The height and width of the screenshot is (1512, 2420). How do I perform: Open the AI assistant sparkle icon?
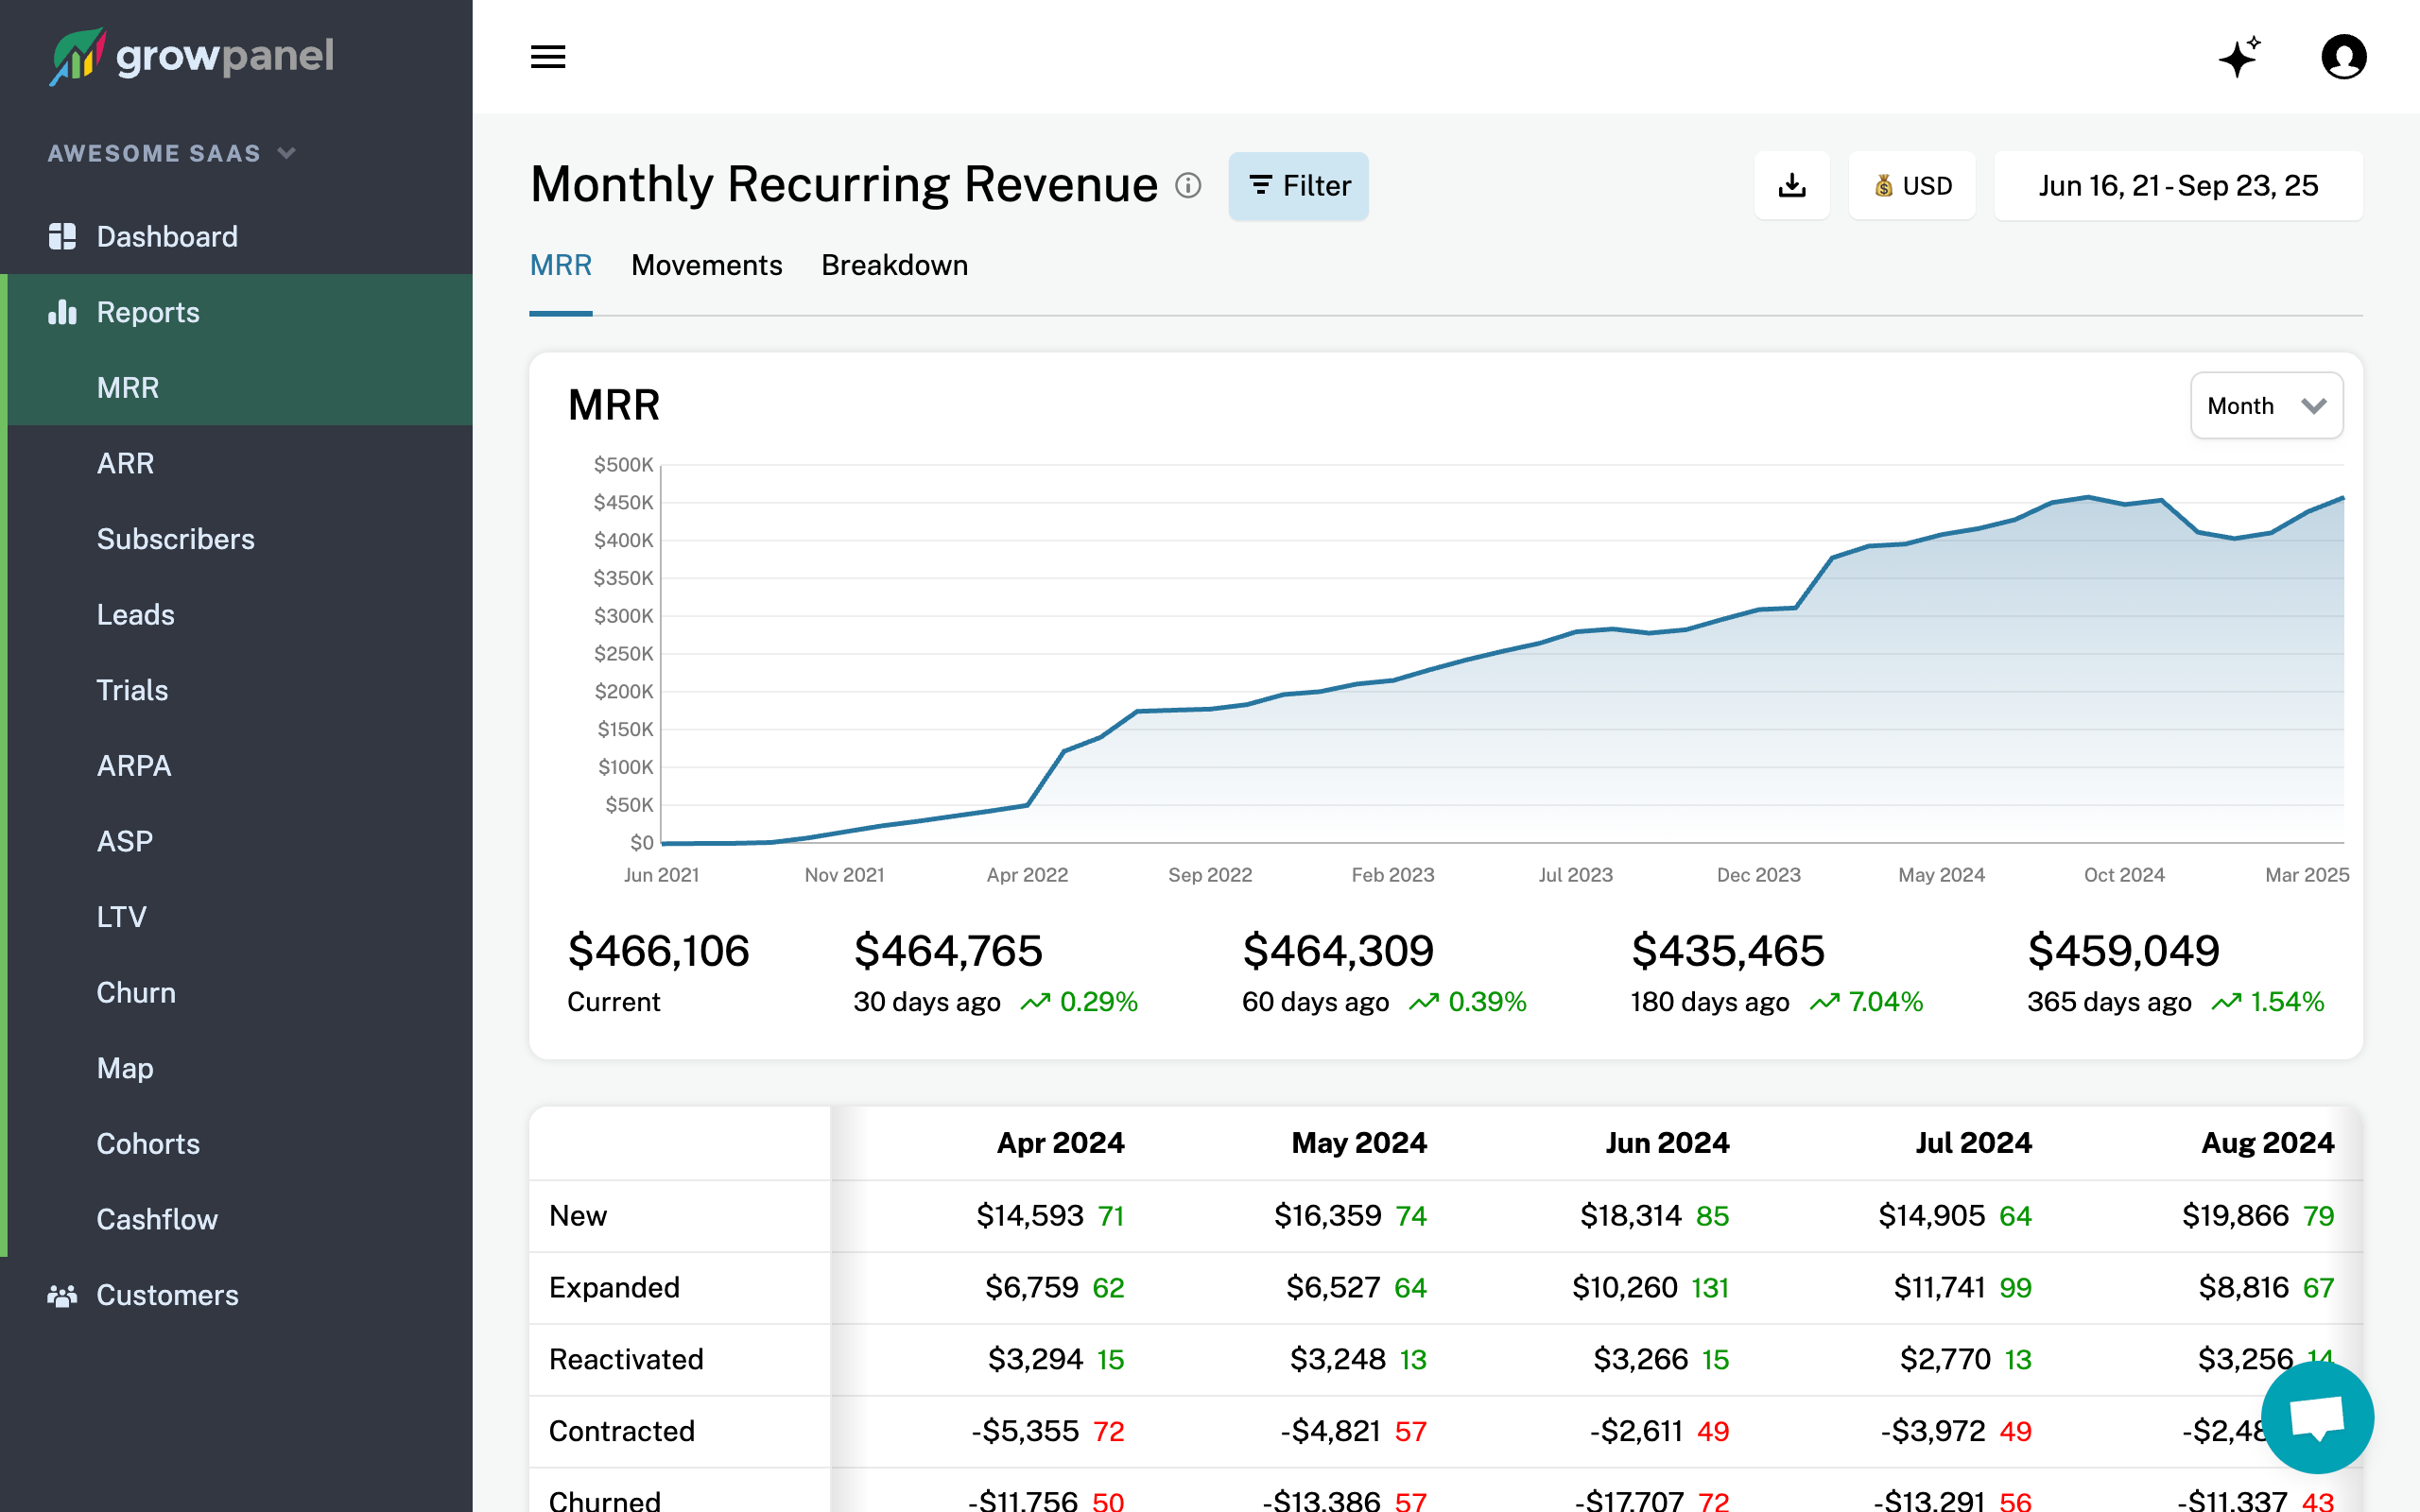pyautogui.click(x=2238, y=57)
